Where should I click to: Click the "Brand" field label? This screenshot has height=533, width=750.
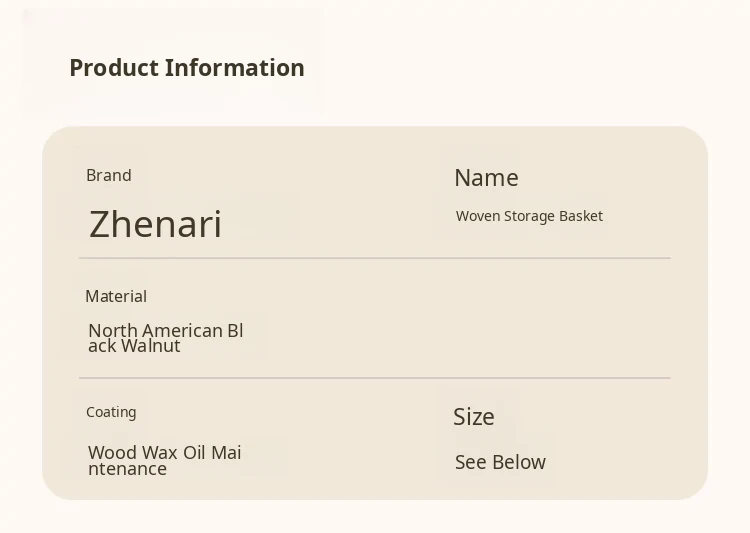[109, 175]
